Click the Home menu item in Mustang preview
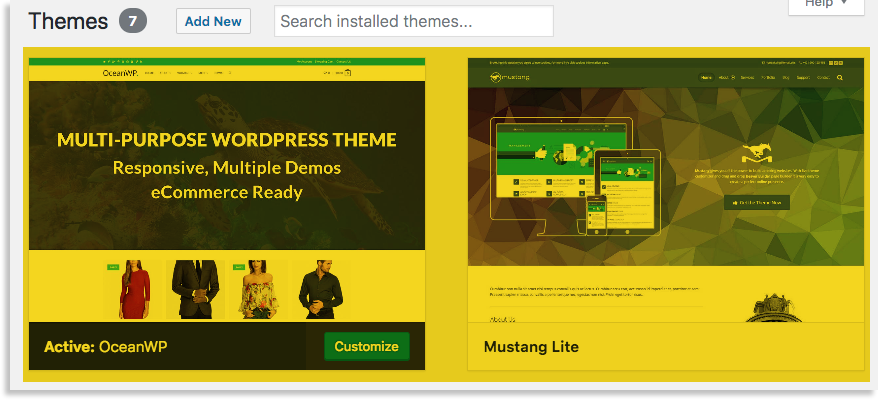Viewport: 878px width, 400px height. coord(707,77)
